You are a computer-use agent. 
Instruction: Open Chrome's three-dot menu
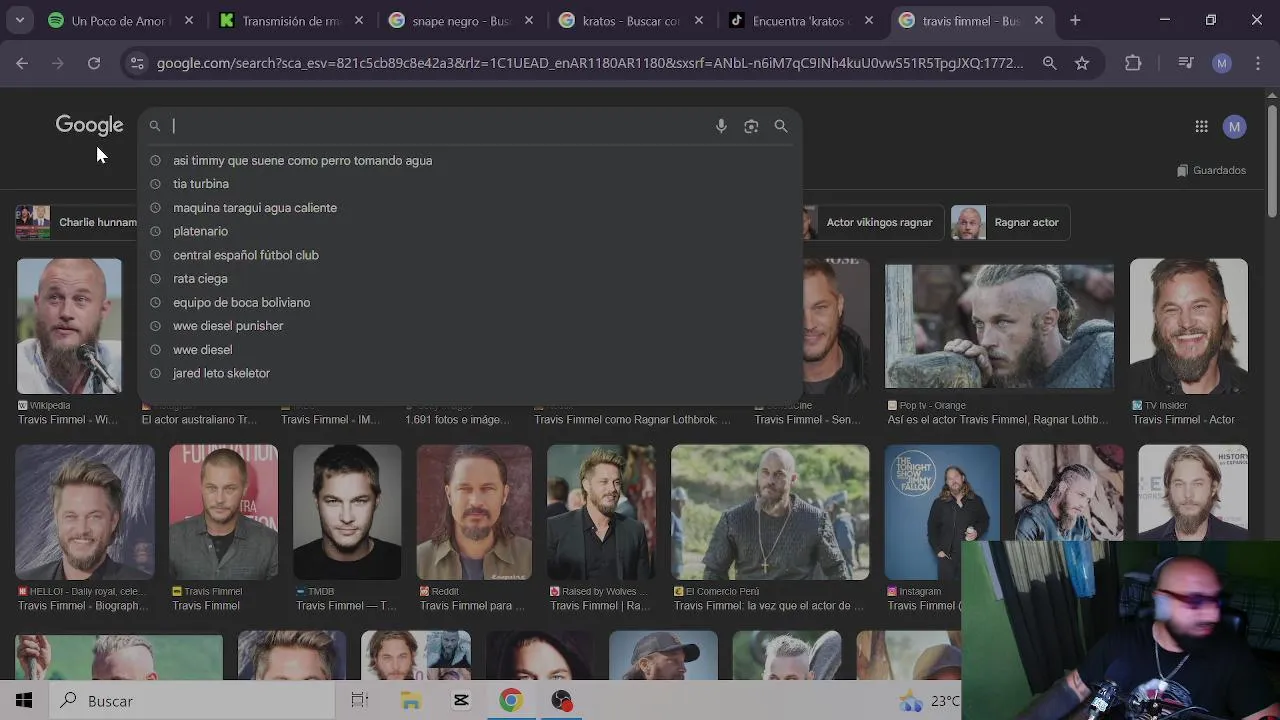(1258, 63)
